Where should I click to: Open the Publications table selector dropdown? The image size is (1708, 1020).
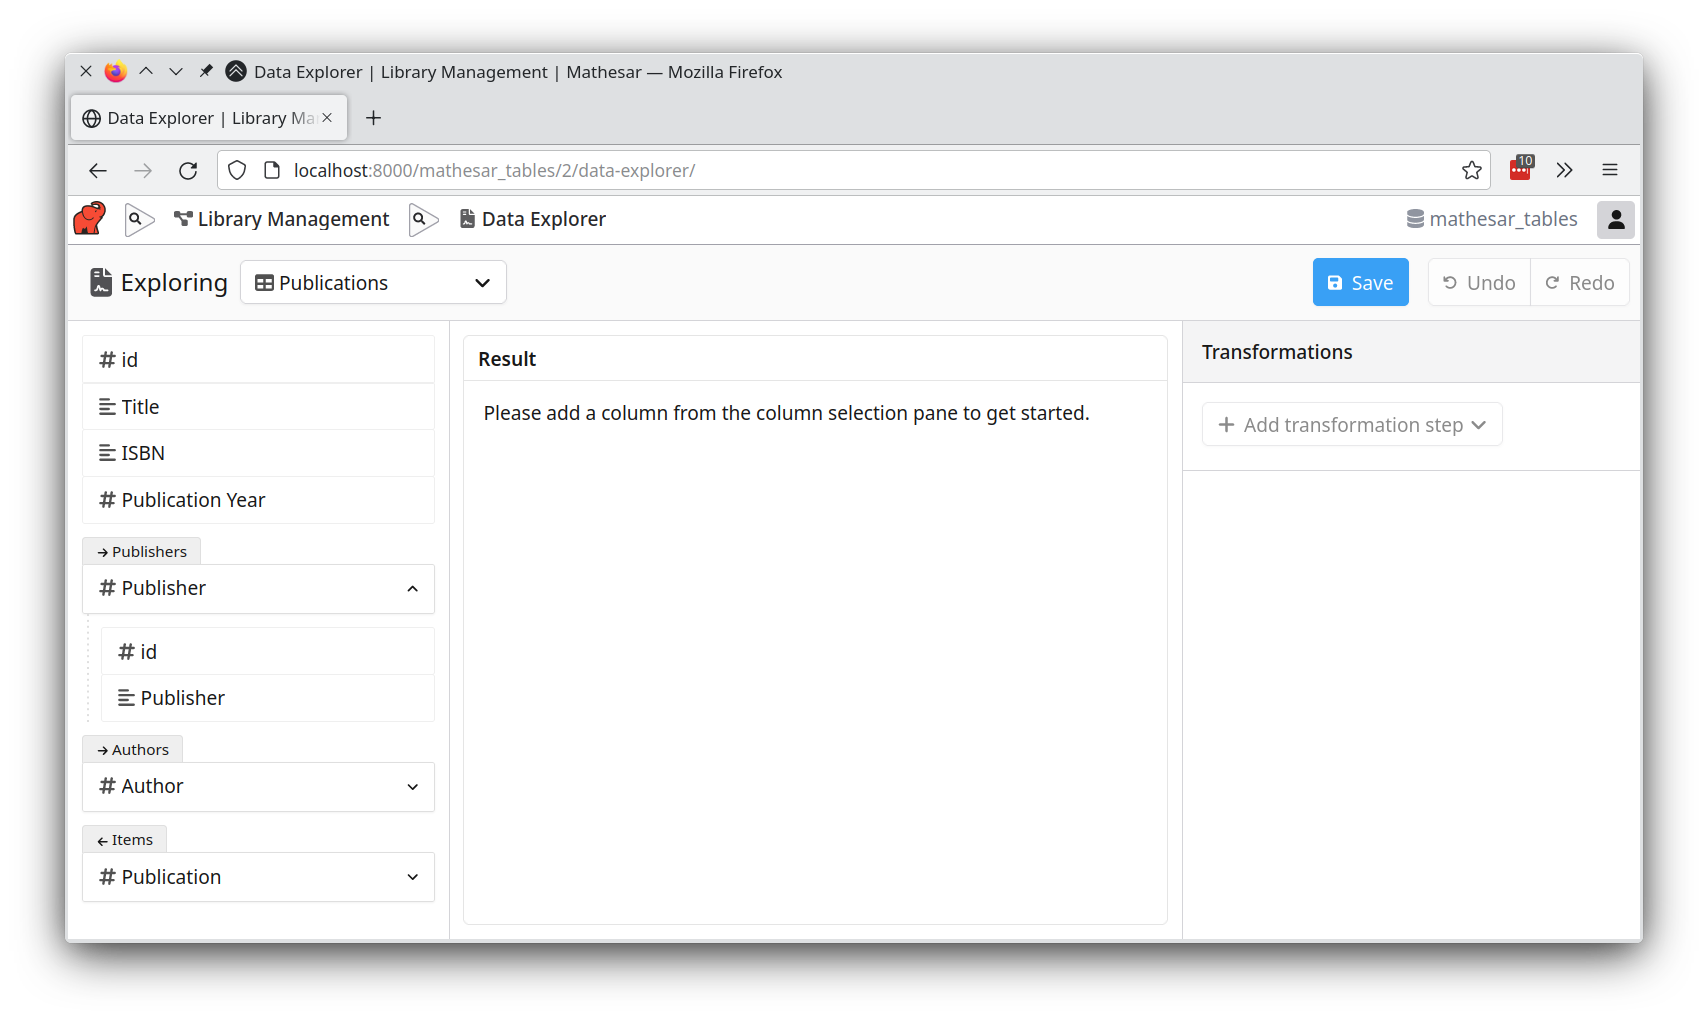[x=373, y=282]
